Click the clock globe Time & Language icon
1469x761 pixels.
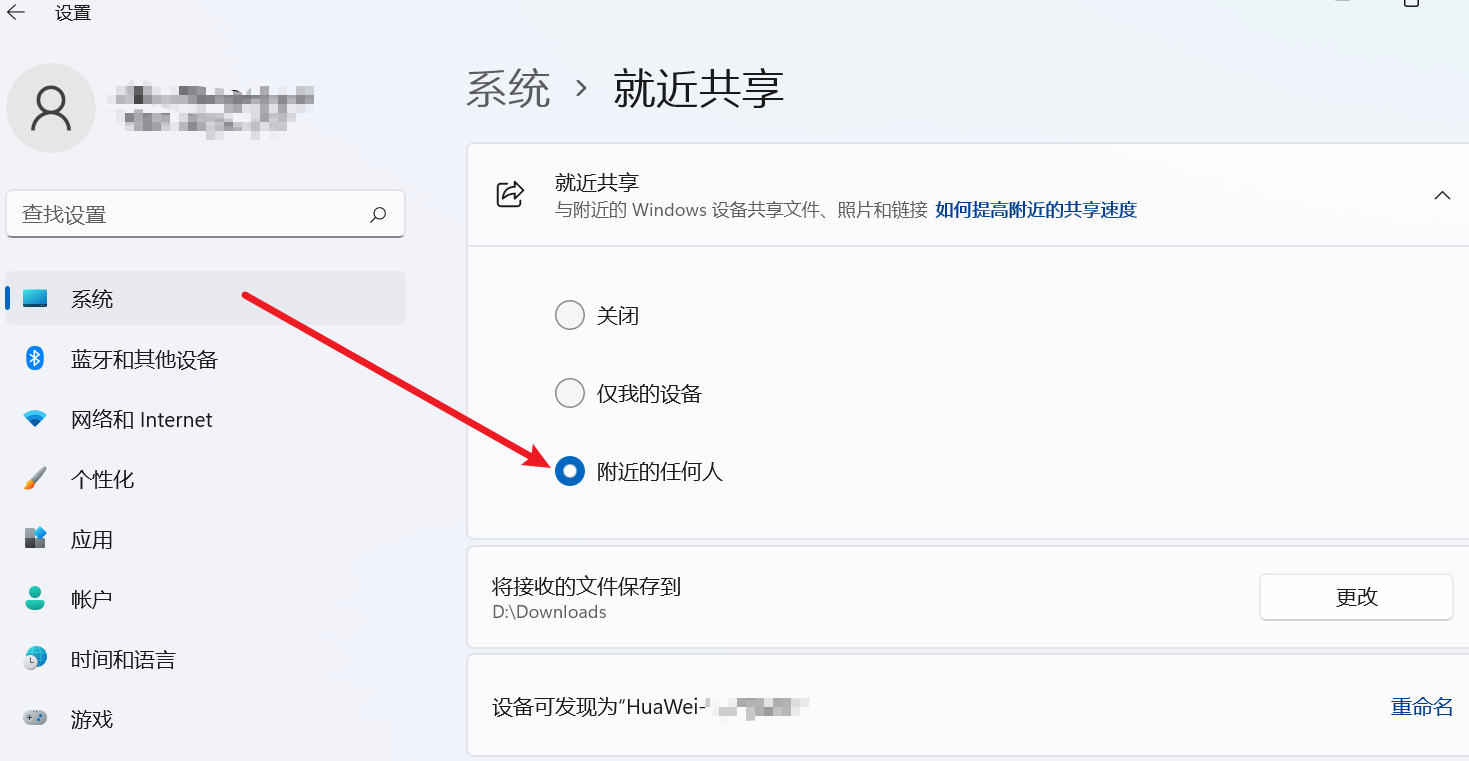point(35,658)
